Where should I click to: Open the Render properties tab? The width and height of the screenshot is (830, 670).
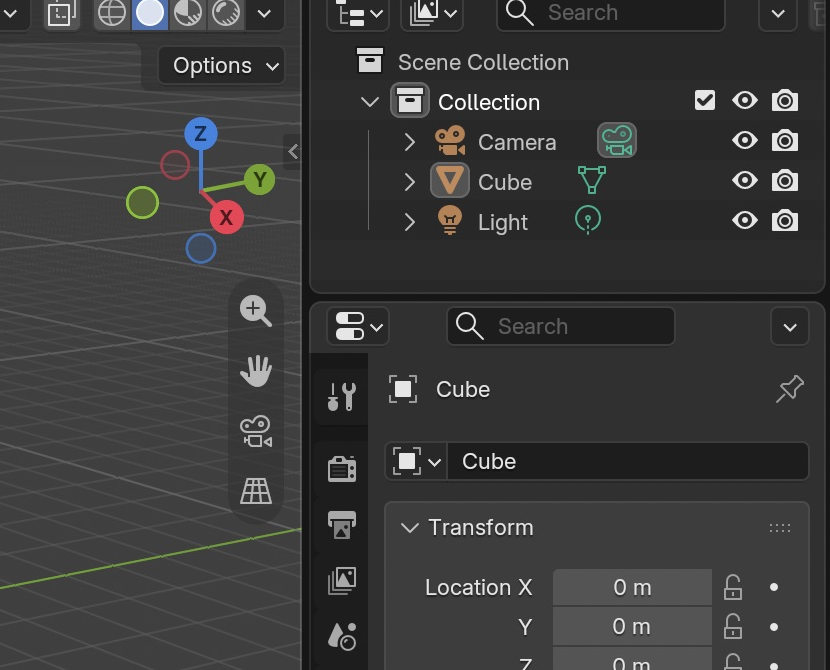coord(341,469)
